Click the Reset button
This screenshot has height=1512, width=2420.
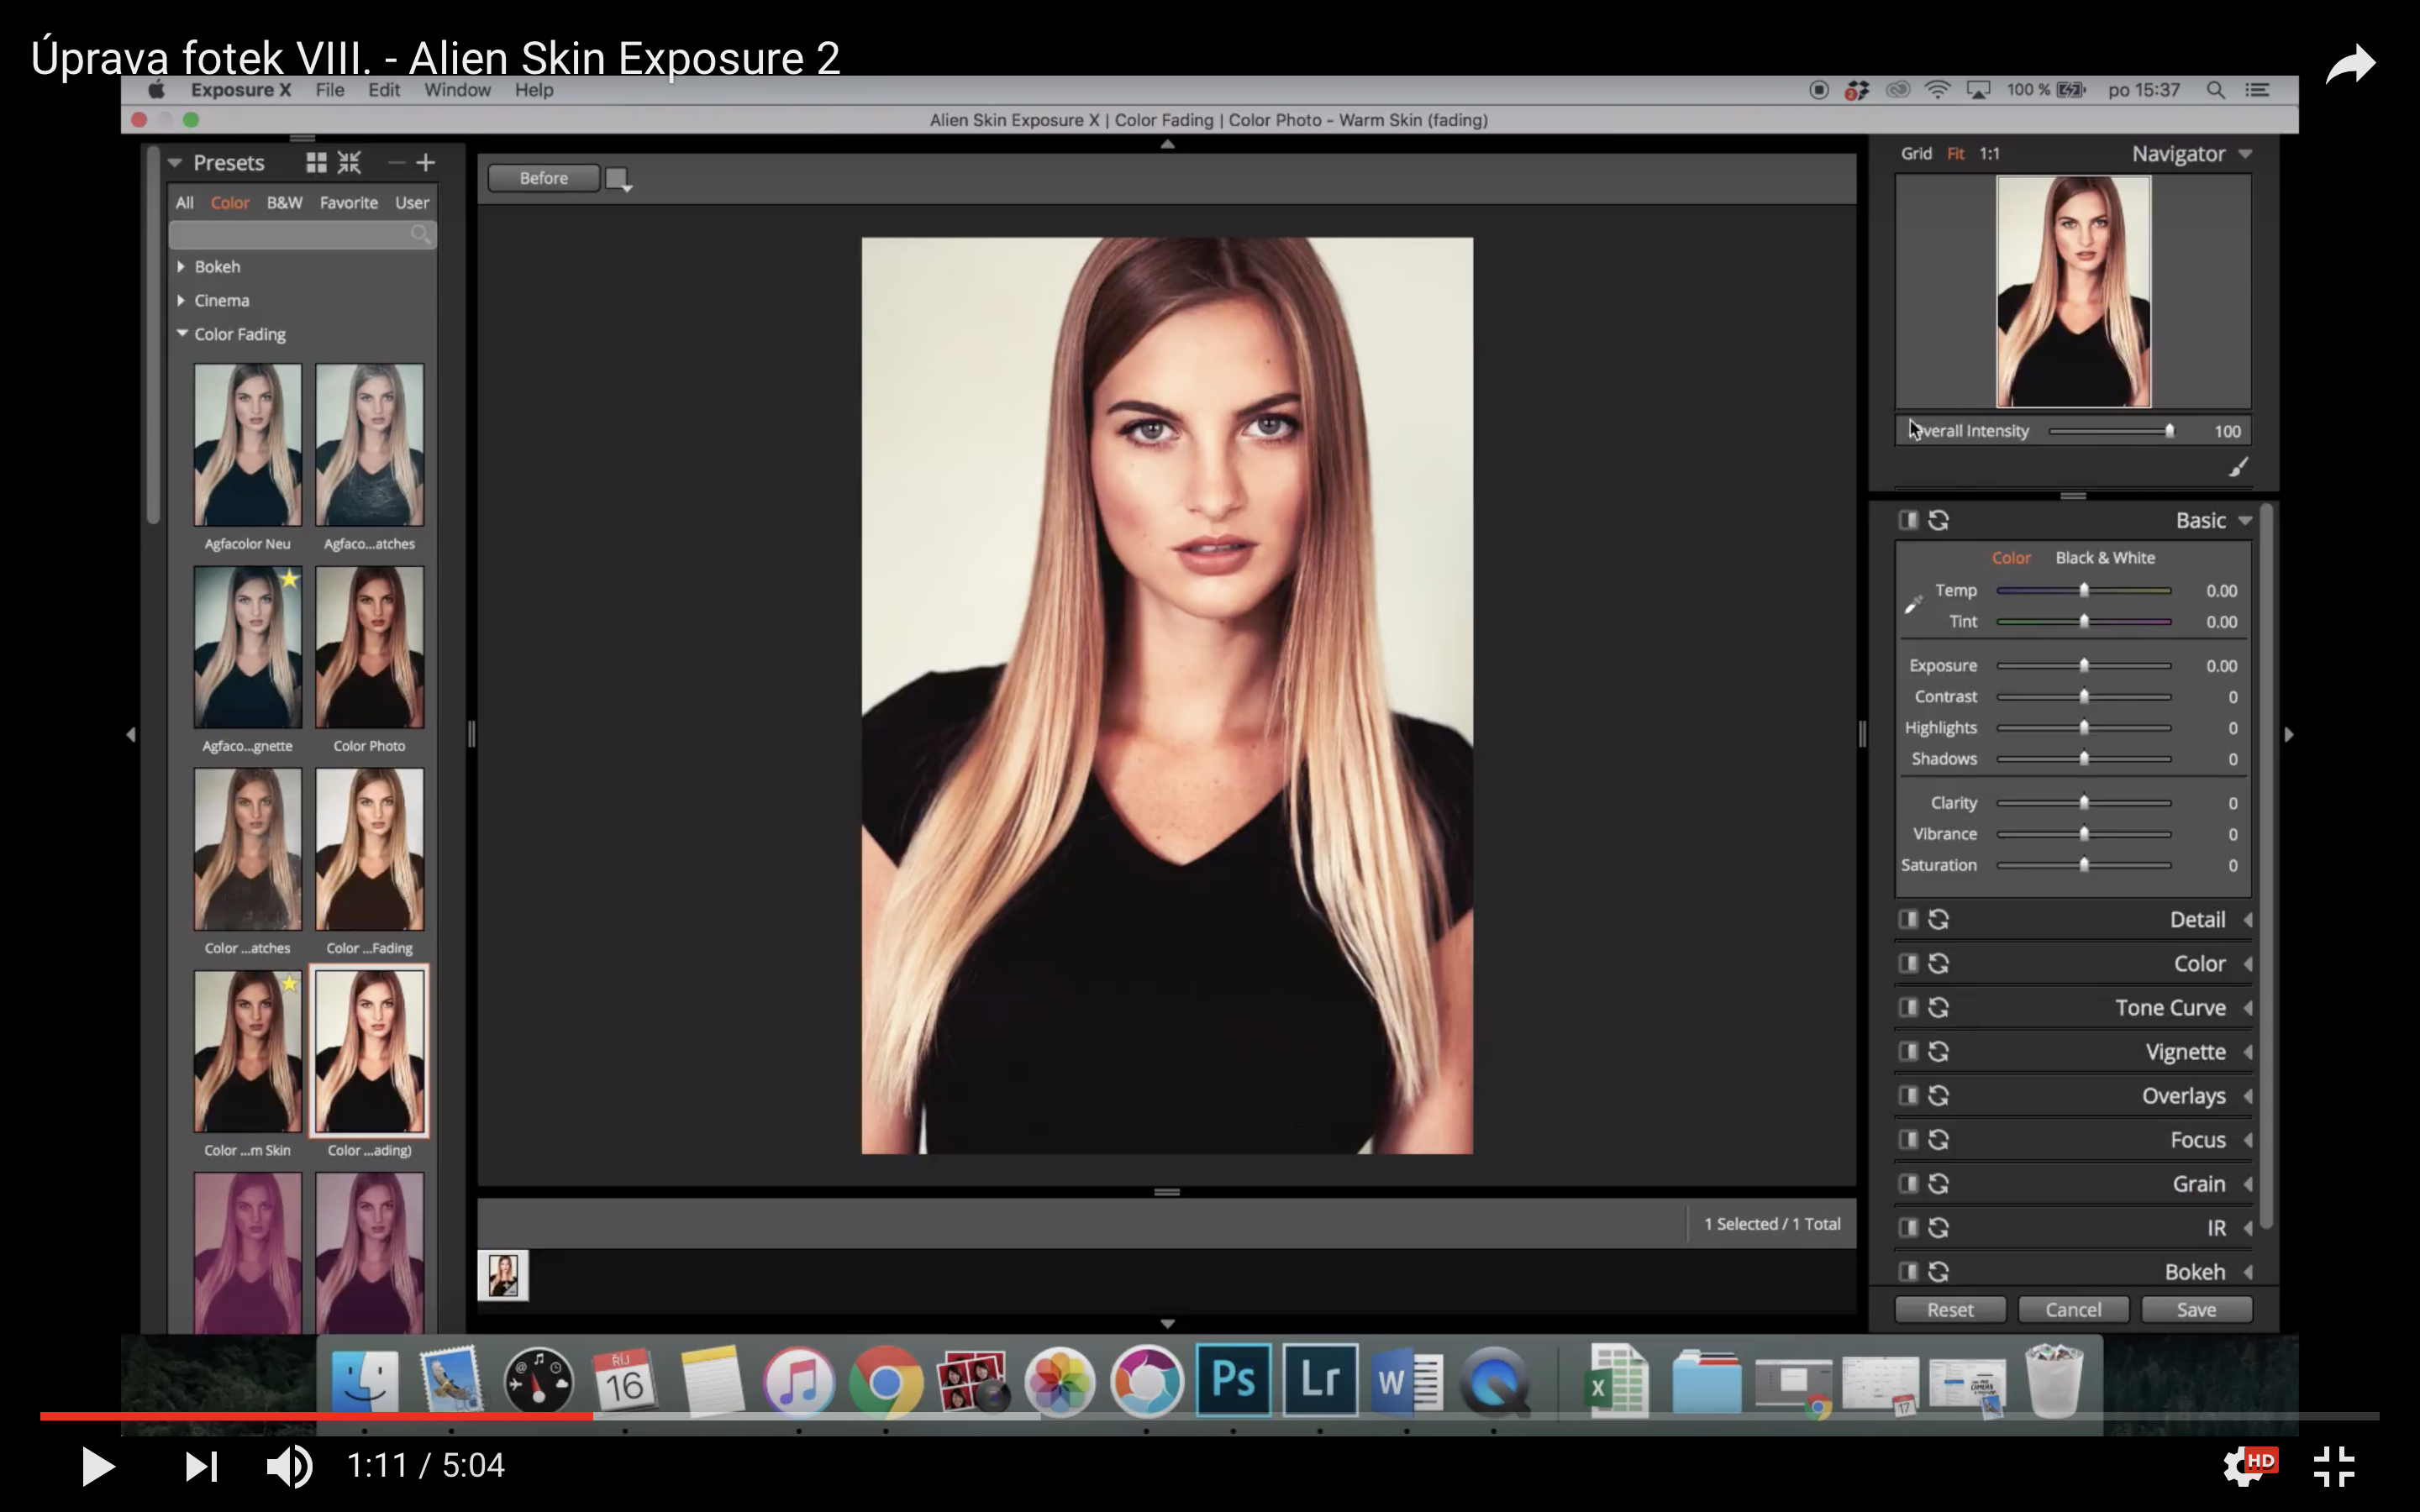click(x=1950, y=1309)
